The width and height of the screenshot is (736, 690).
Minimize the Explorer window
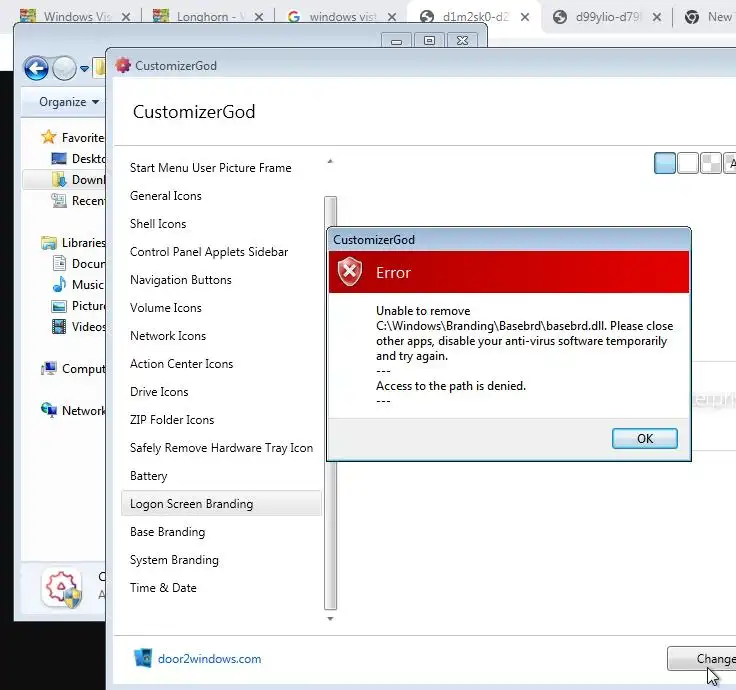396,41
